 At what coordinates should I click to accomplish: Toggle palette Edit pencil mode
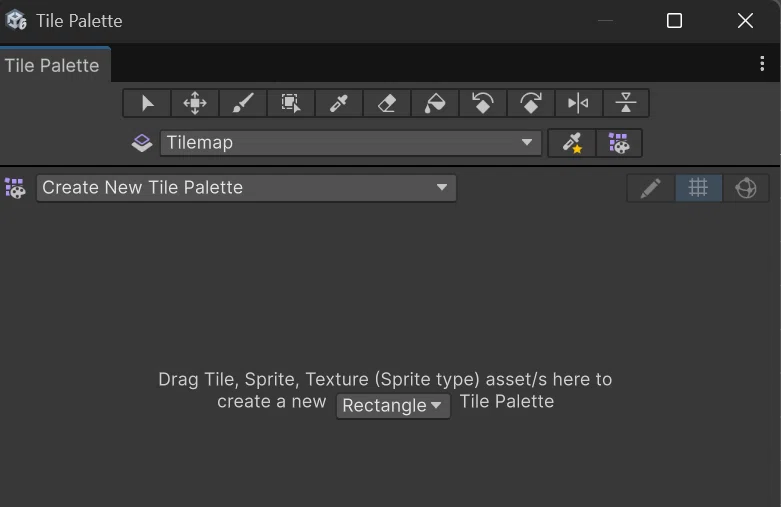click(x=651, y=188)
